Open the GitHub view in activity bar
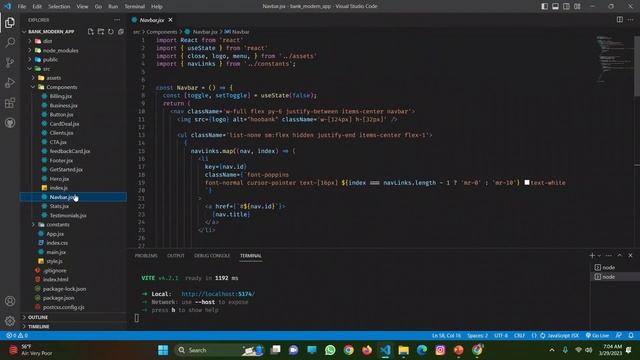Image resolution: width=640 pixels, height=360 pixels. point(10,122)
